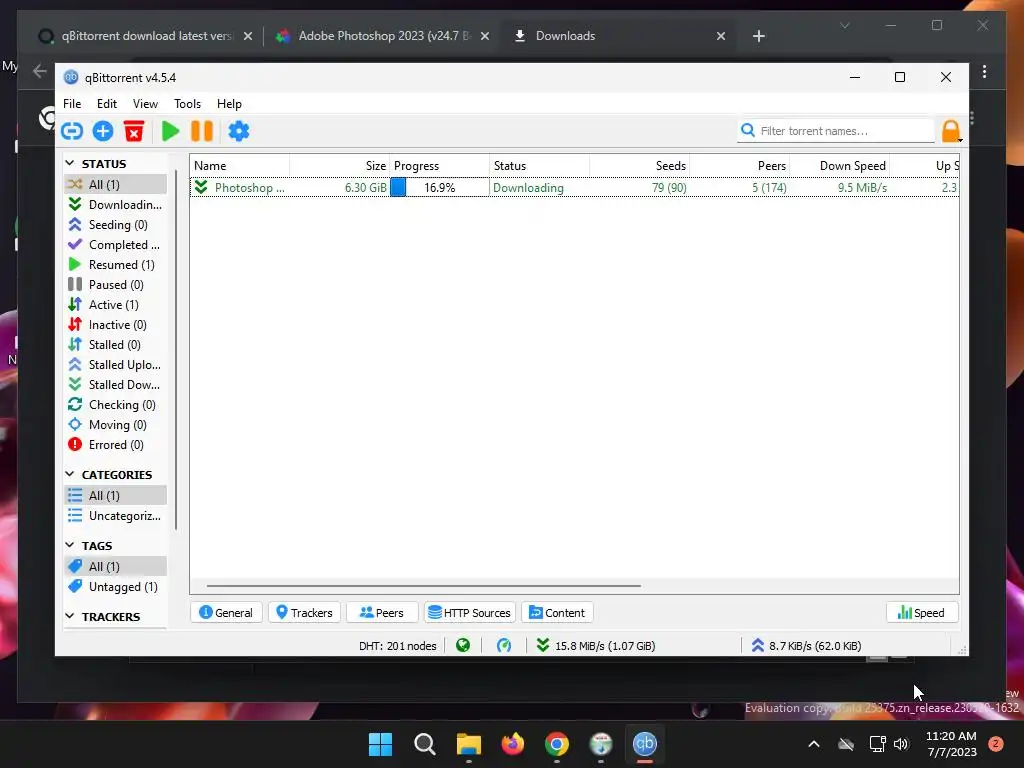Image resolution: width=1024 pixels, height=768 pixels.
Task: Open the HTTP Sources tab
Action: point(470,613)
